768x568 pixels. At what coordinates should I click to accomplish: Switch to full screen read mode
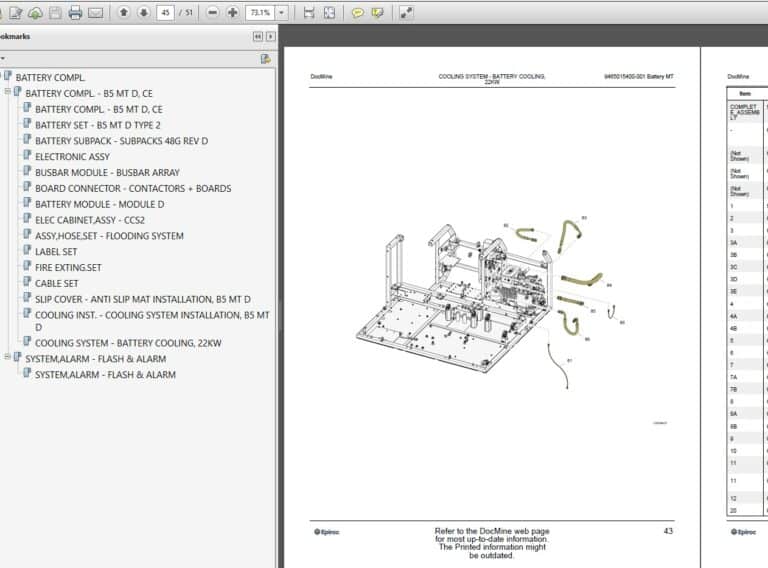point(406,13)
